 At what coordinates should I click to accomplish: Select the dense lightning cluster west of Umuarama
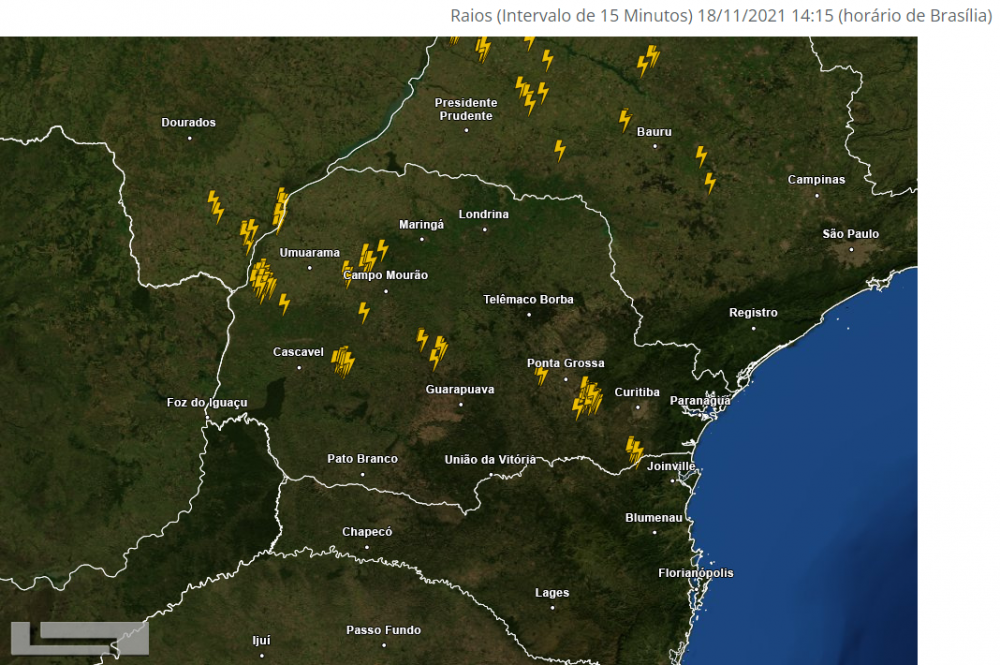[263, 280]
